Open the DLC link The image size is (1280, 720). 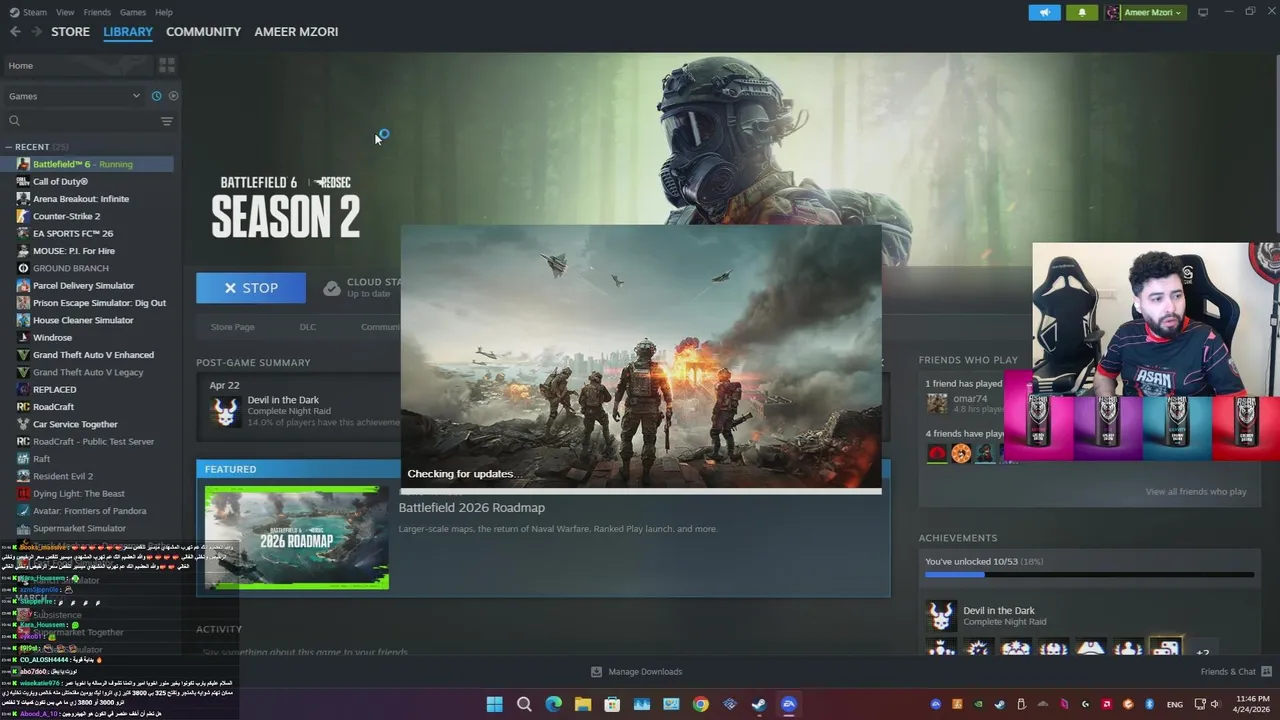pyautogui.click(x=308, y=327)
